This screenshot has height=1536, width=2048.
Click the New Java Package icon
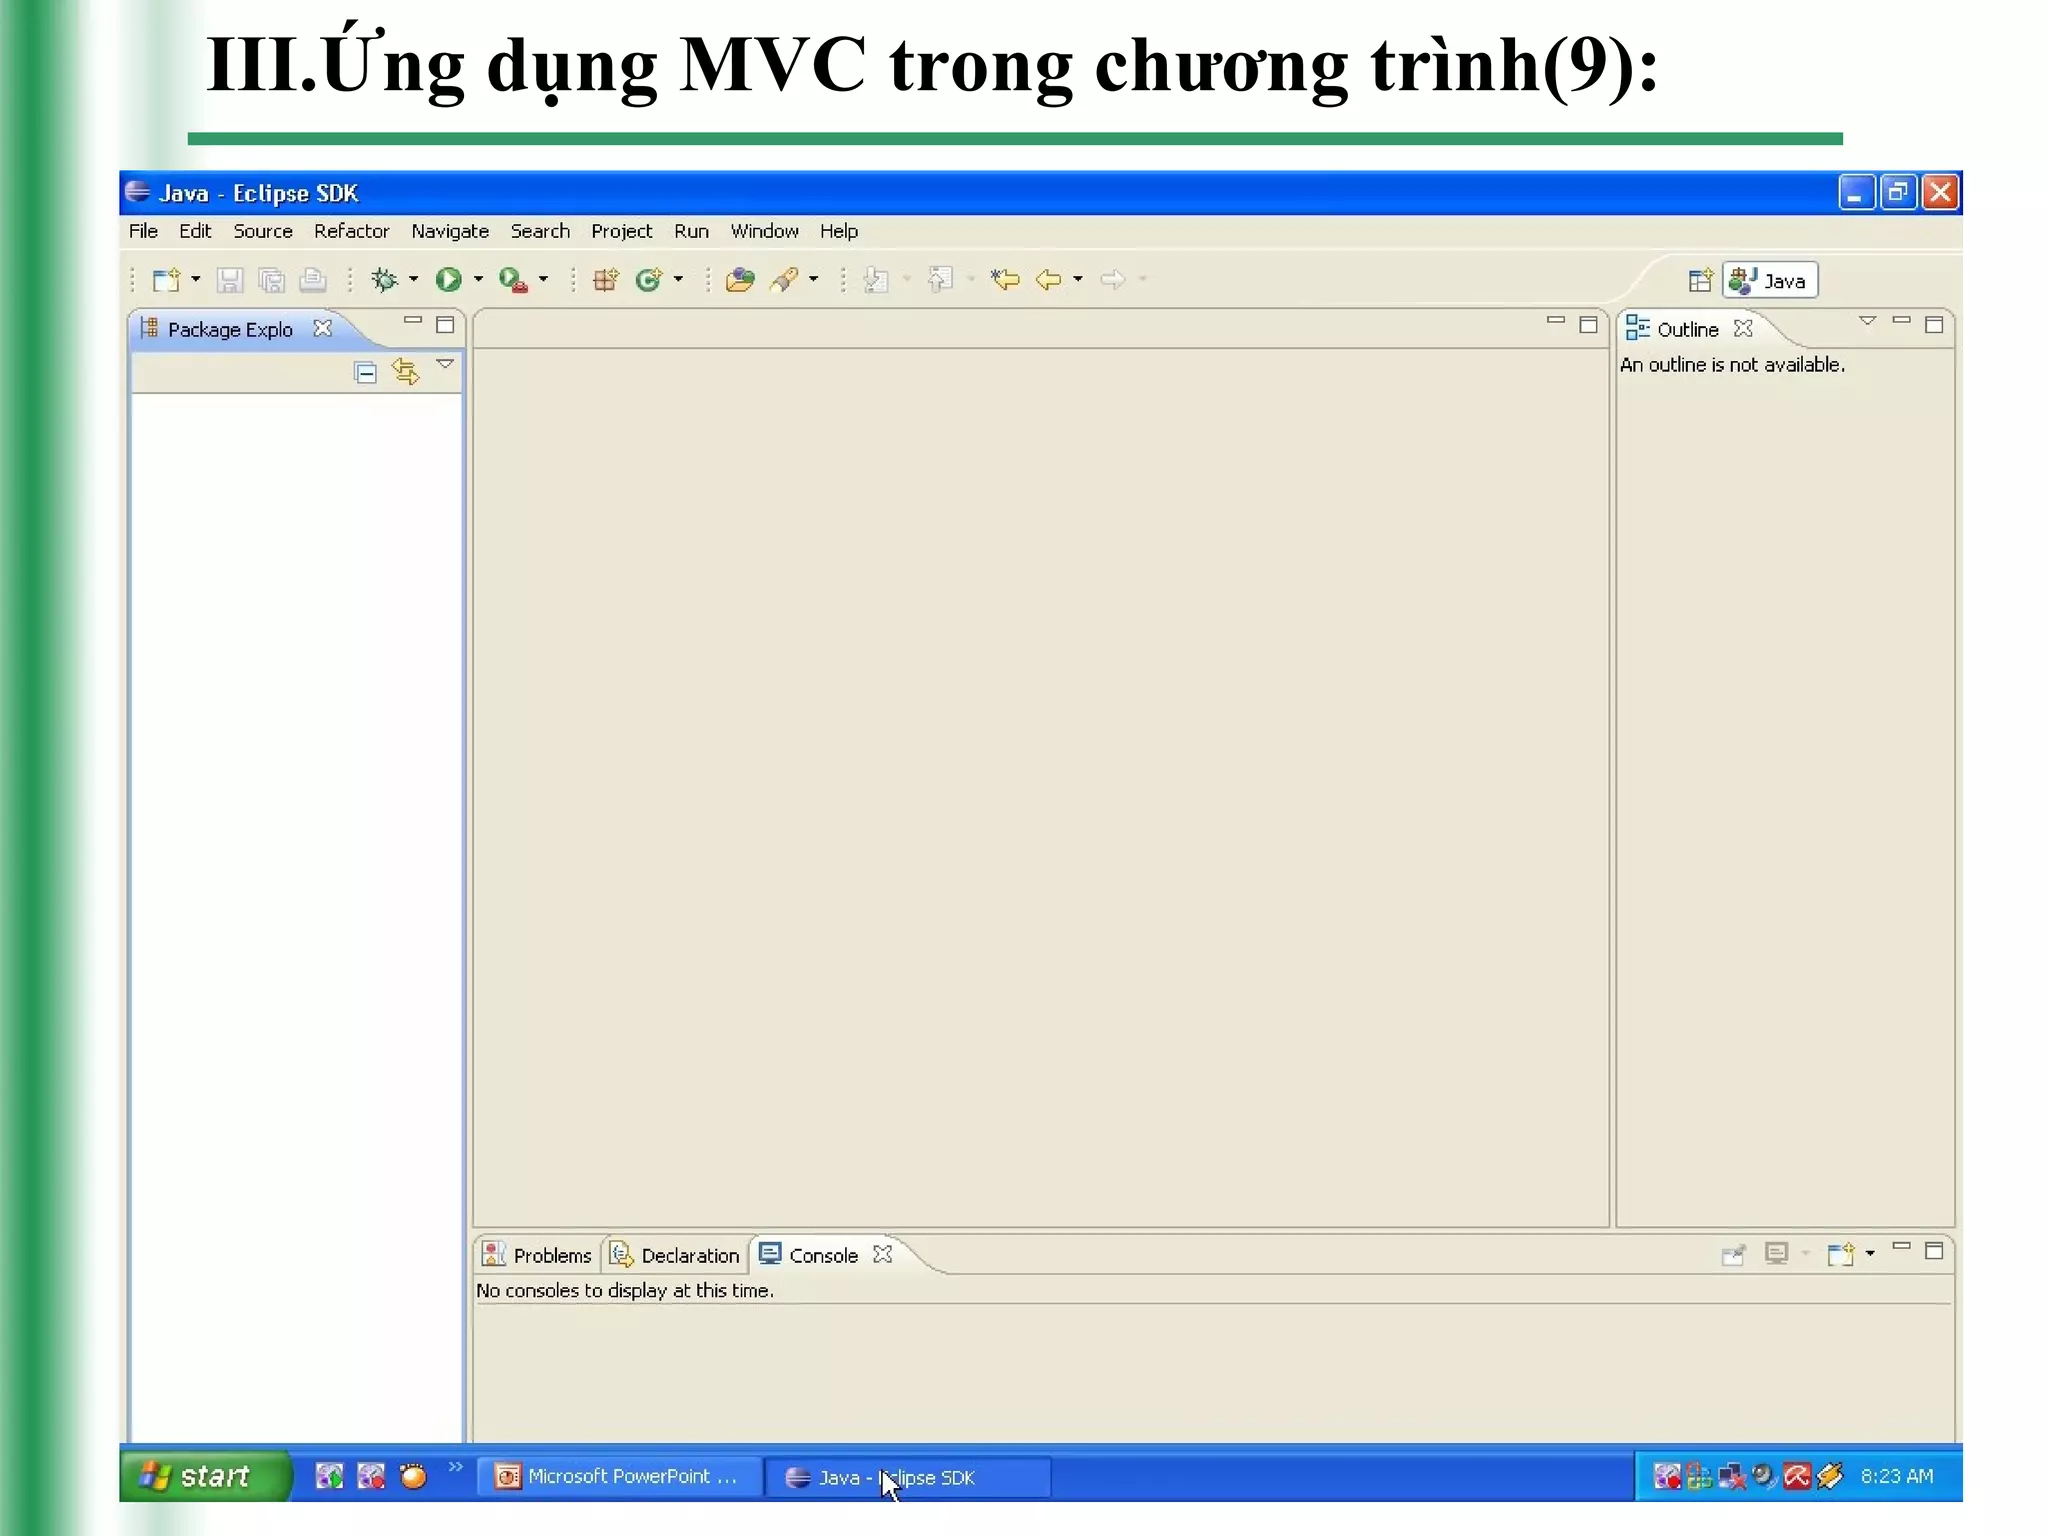click(605, 280)
